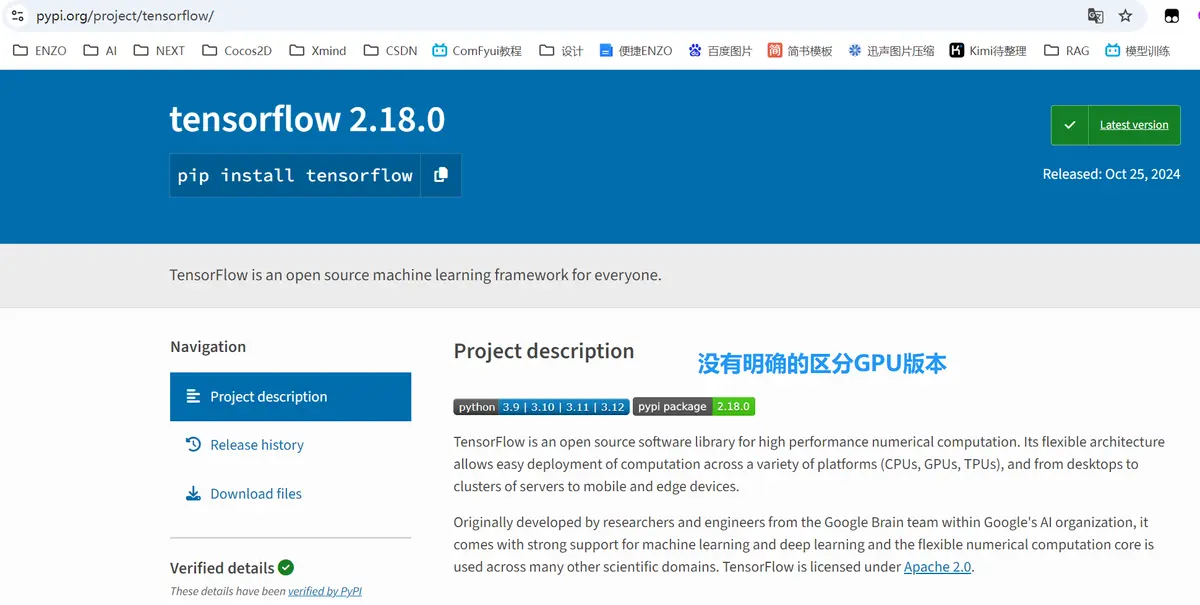
Task: Click the tensorflow 2.18.0 heading
Action: [307, 119]
